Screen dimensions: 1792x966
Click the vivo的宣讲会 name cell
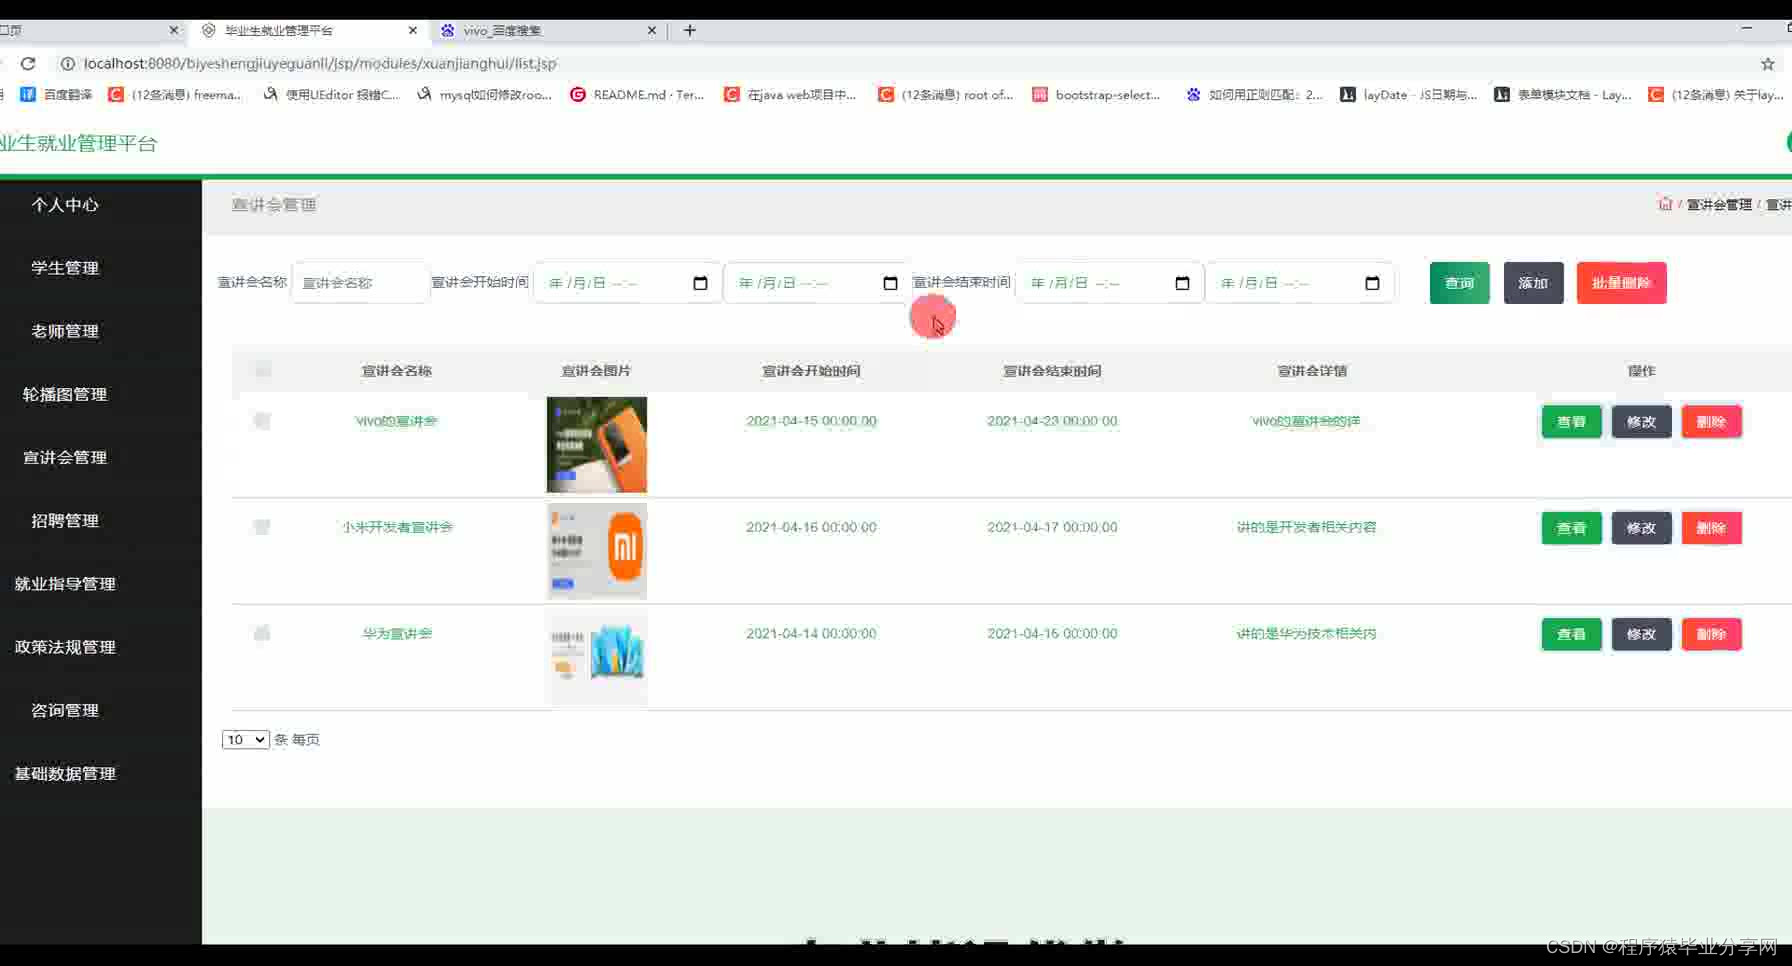click(x=396, y=421)
